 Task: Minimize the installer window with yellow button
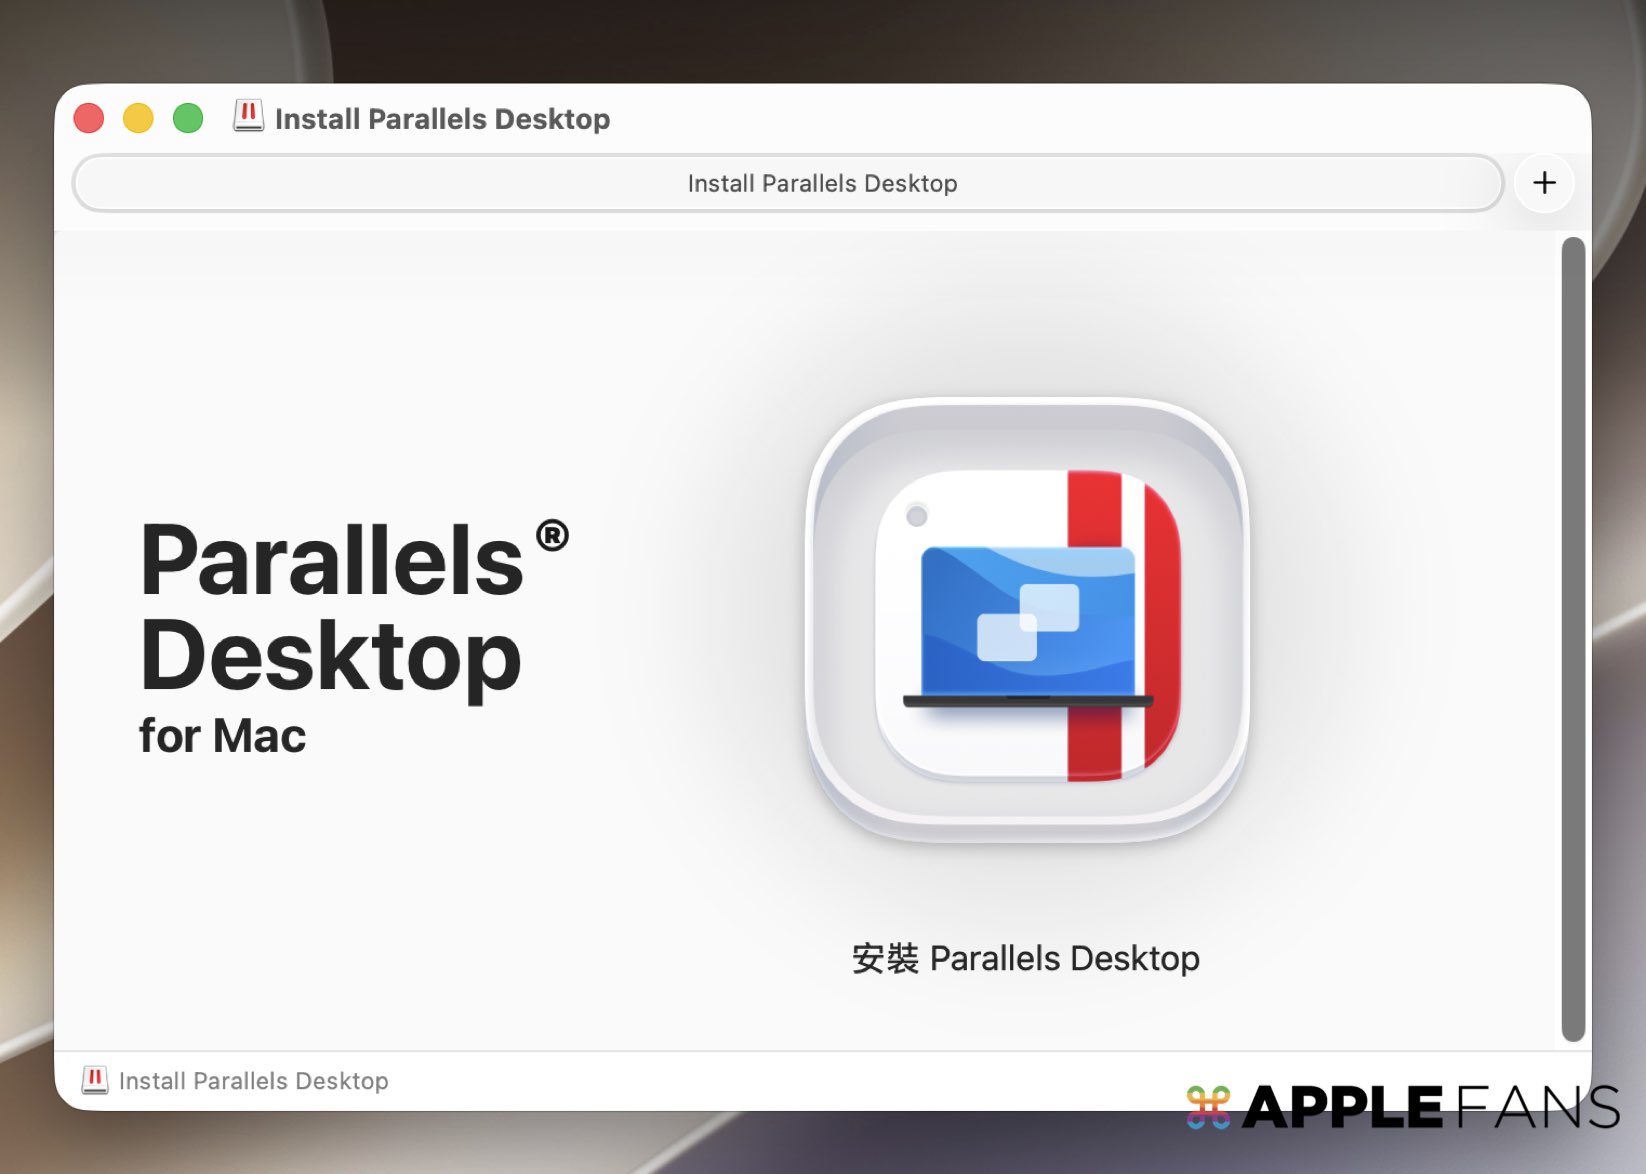138,118
